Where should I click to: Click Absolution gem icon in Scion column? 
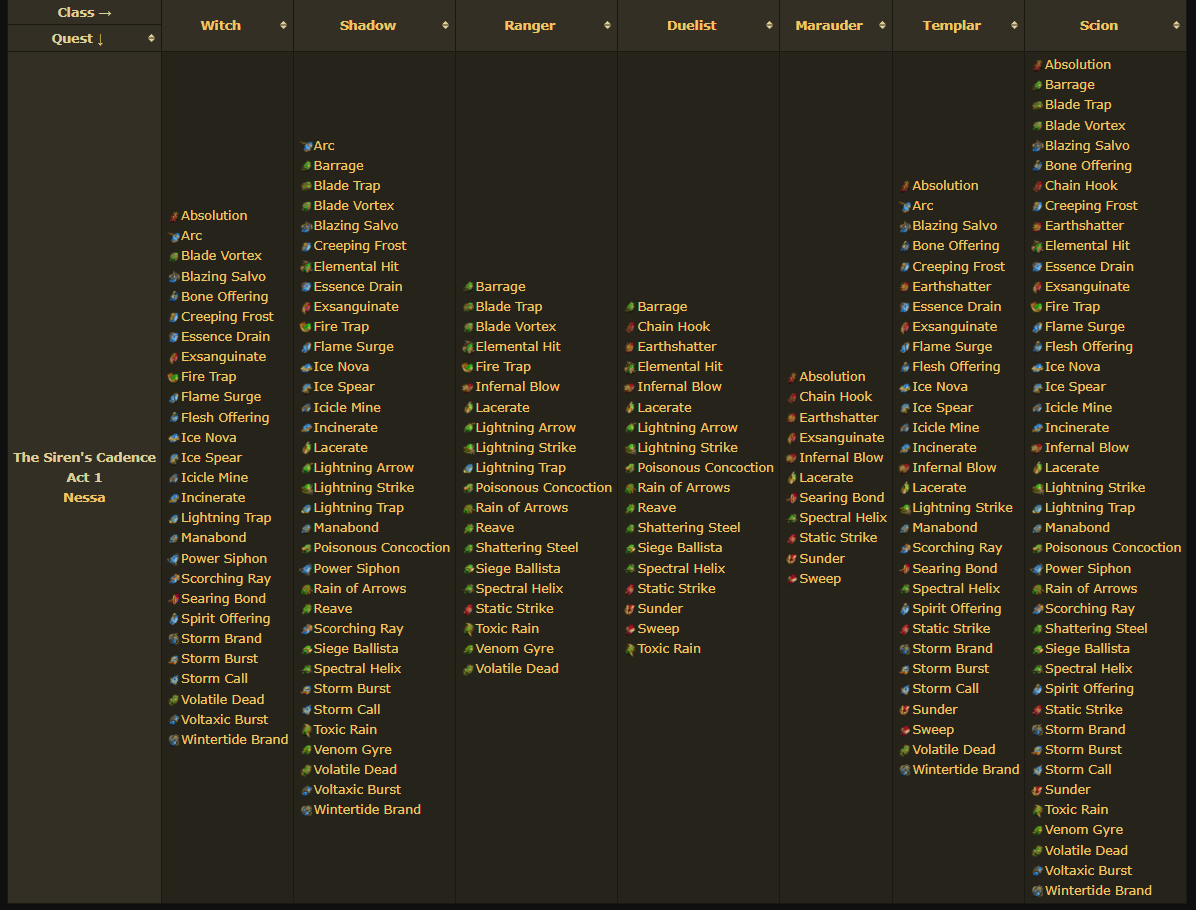[1037, 65]
